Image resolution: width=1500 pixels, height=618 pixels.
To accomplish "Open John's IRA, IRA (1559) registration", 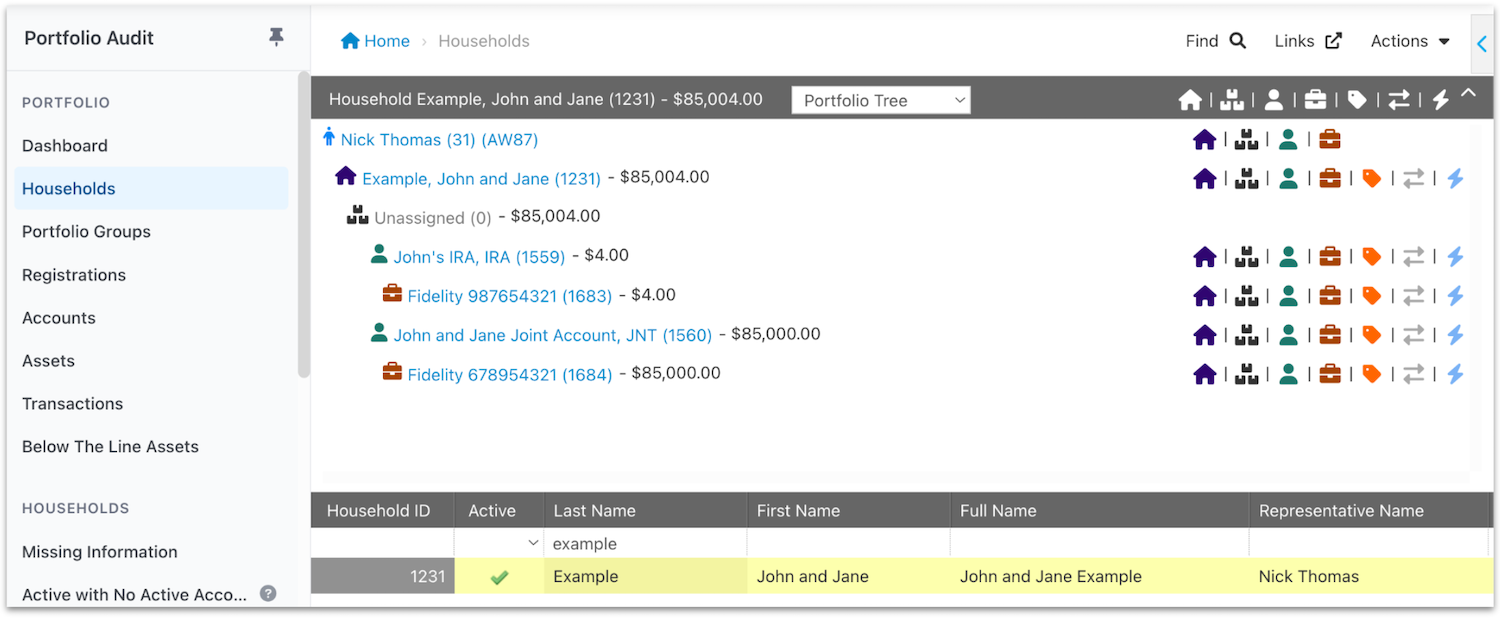I will [x=479, y=257].
